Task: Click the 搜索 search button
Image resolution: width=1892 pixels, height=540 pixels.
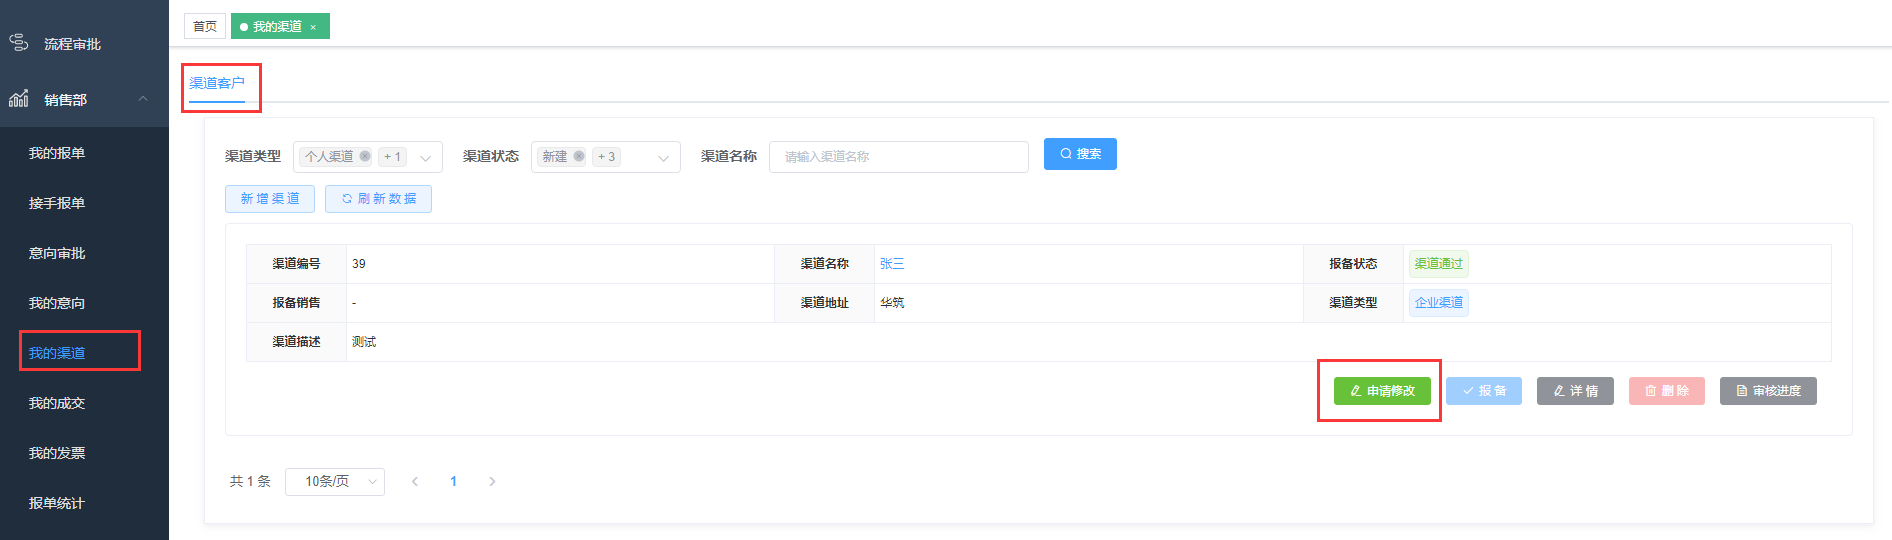Action: tap(1080, 154)
